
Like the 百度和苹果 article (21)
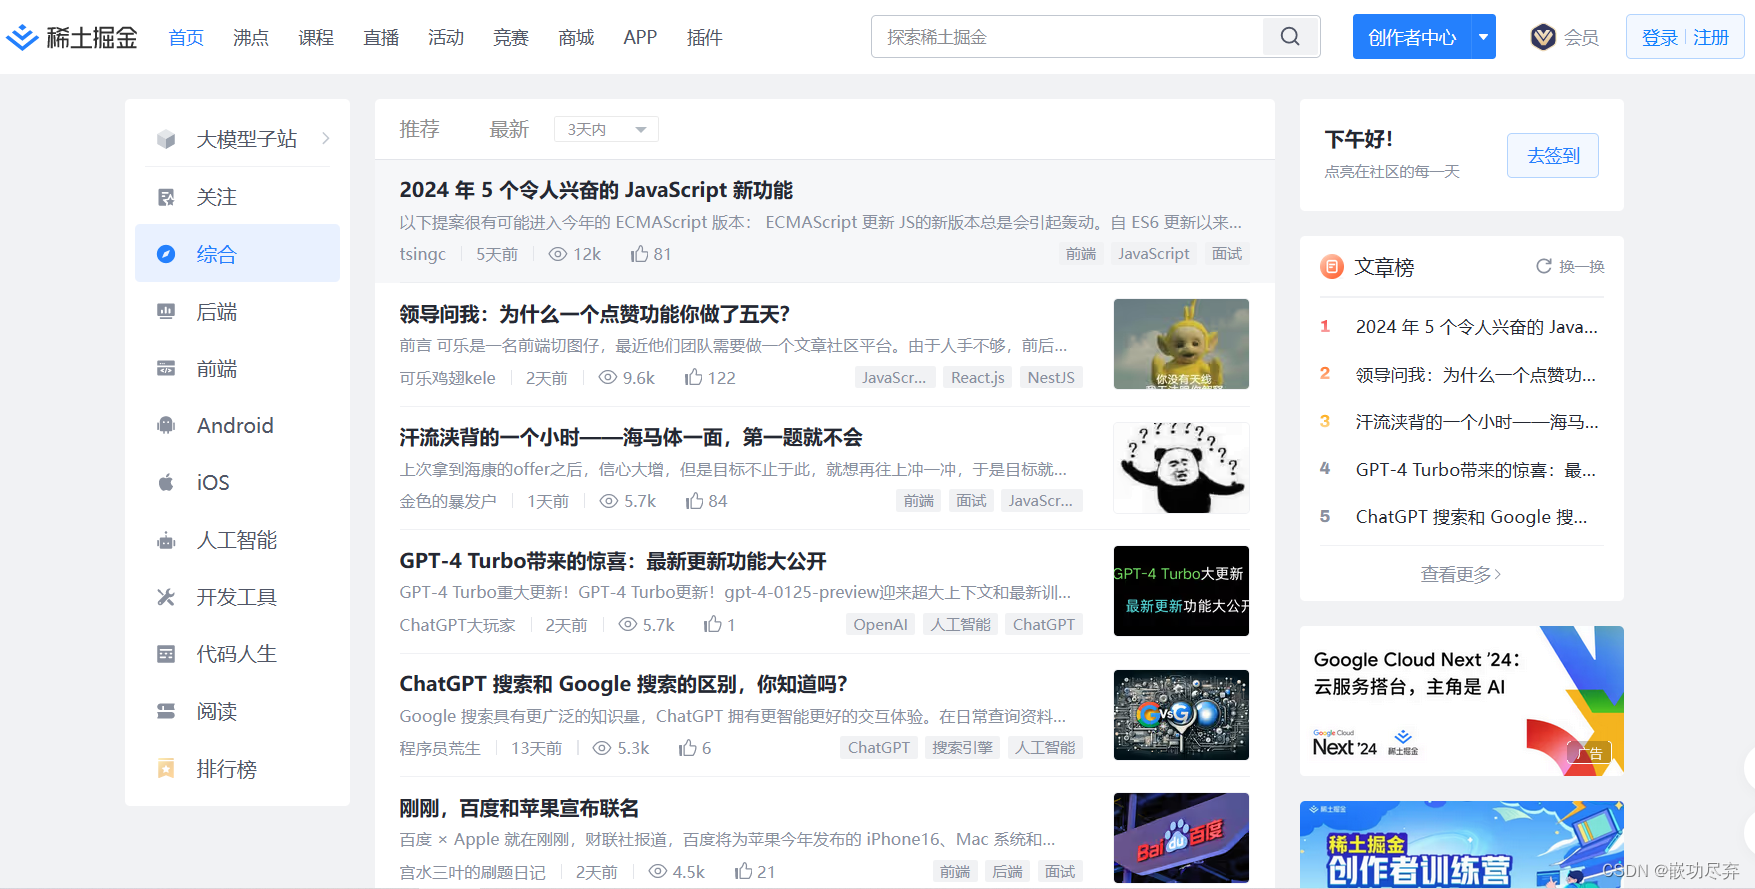[x=744, y=871]
